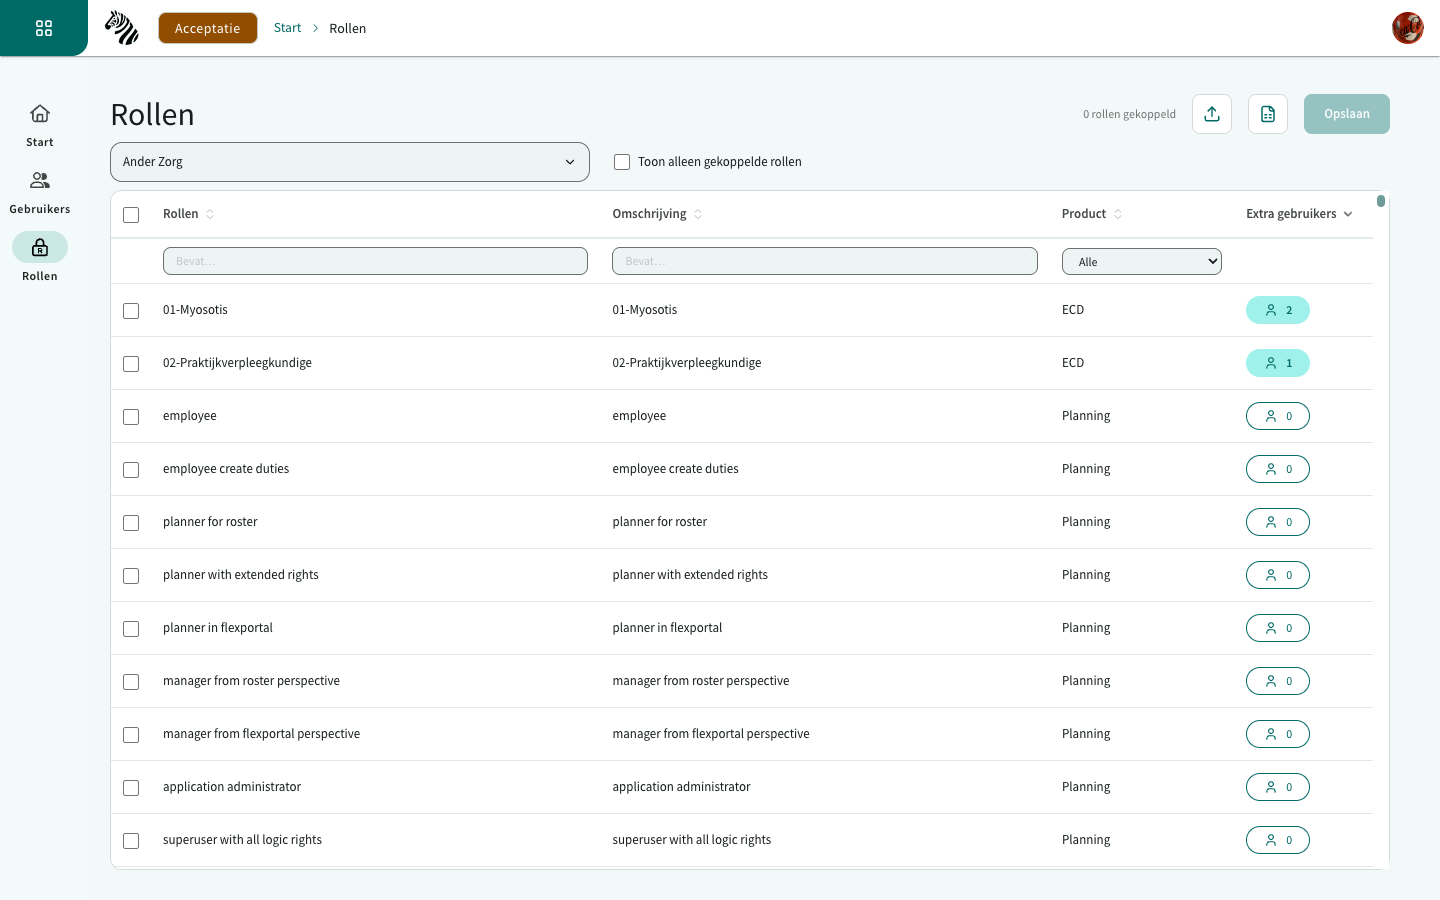Click the 'employee create duties' role name
Viewport: 1440px width, 900px height.
[226, 469]
